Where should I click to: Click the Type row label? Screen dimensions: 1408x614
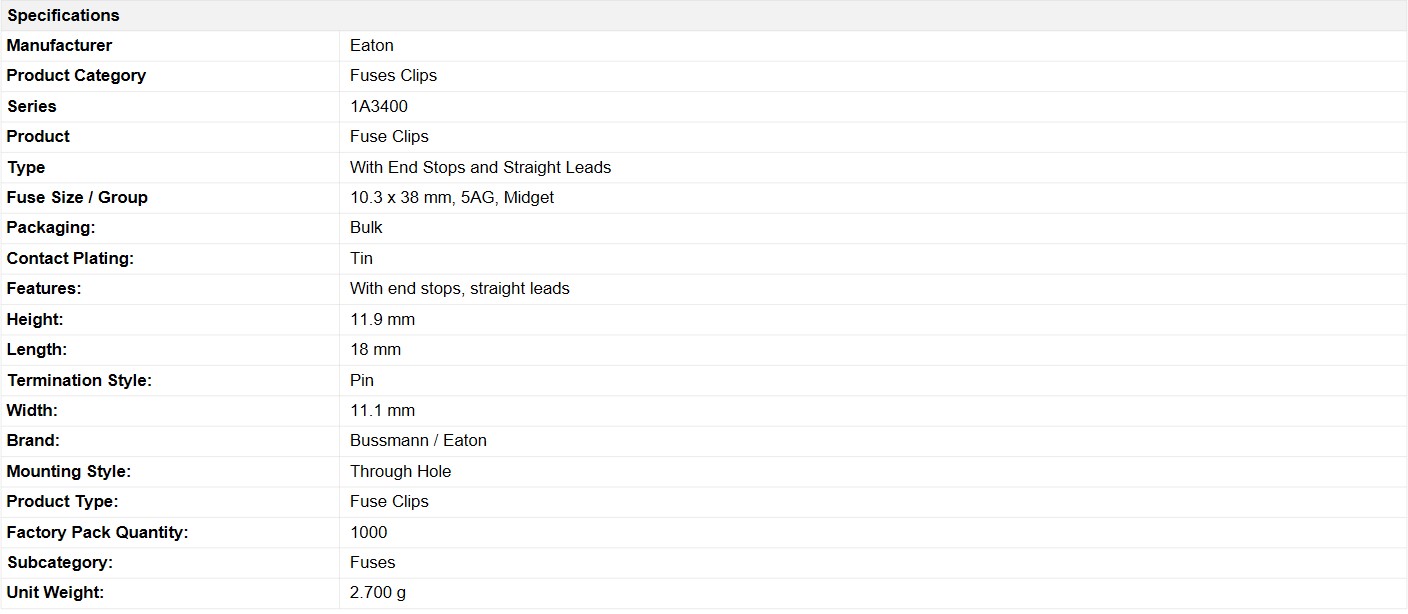(x=26, y=167)
